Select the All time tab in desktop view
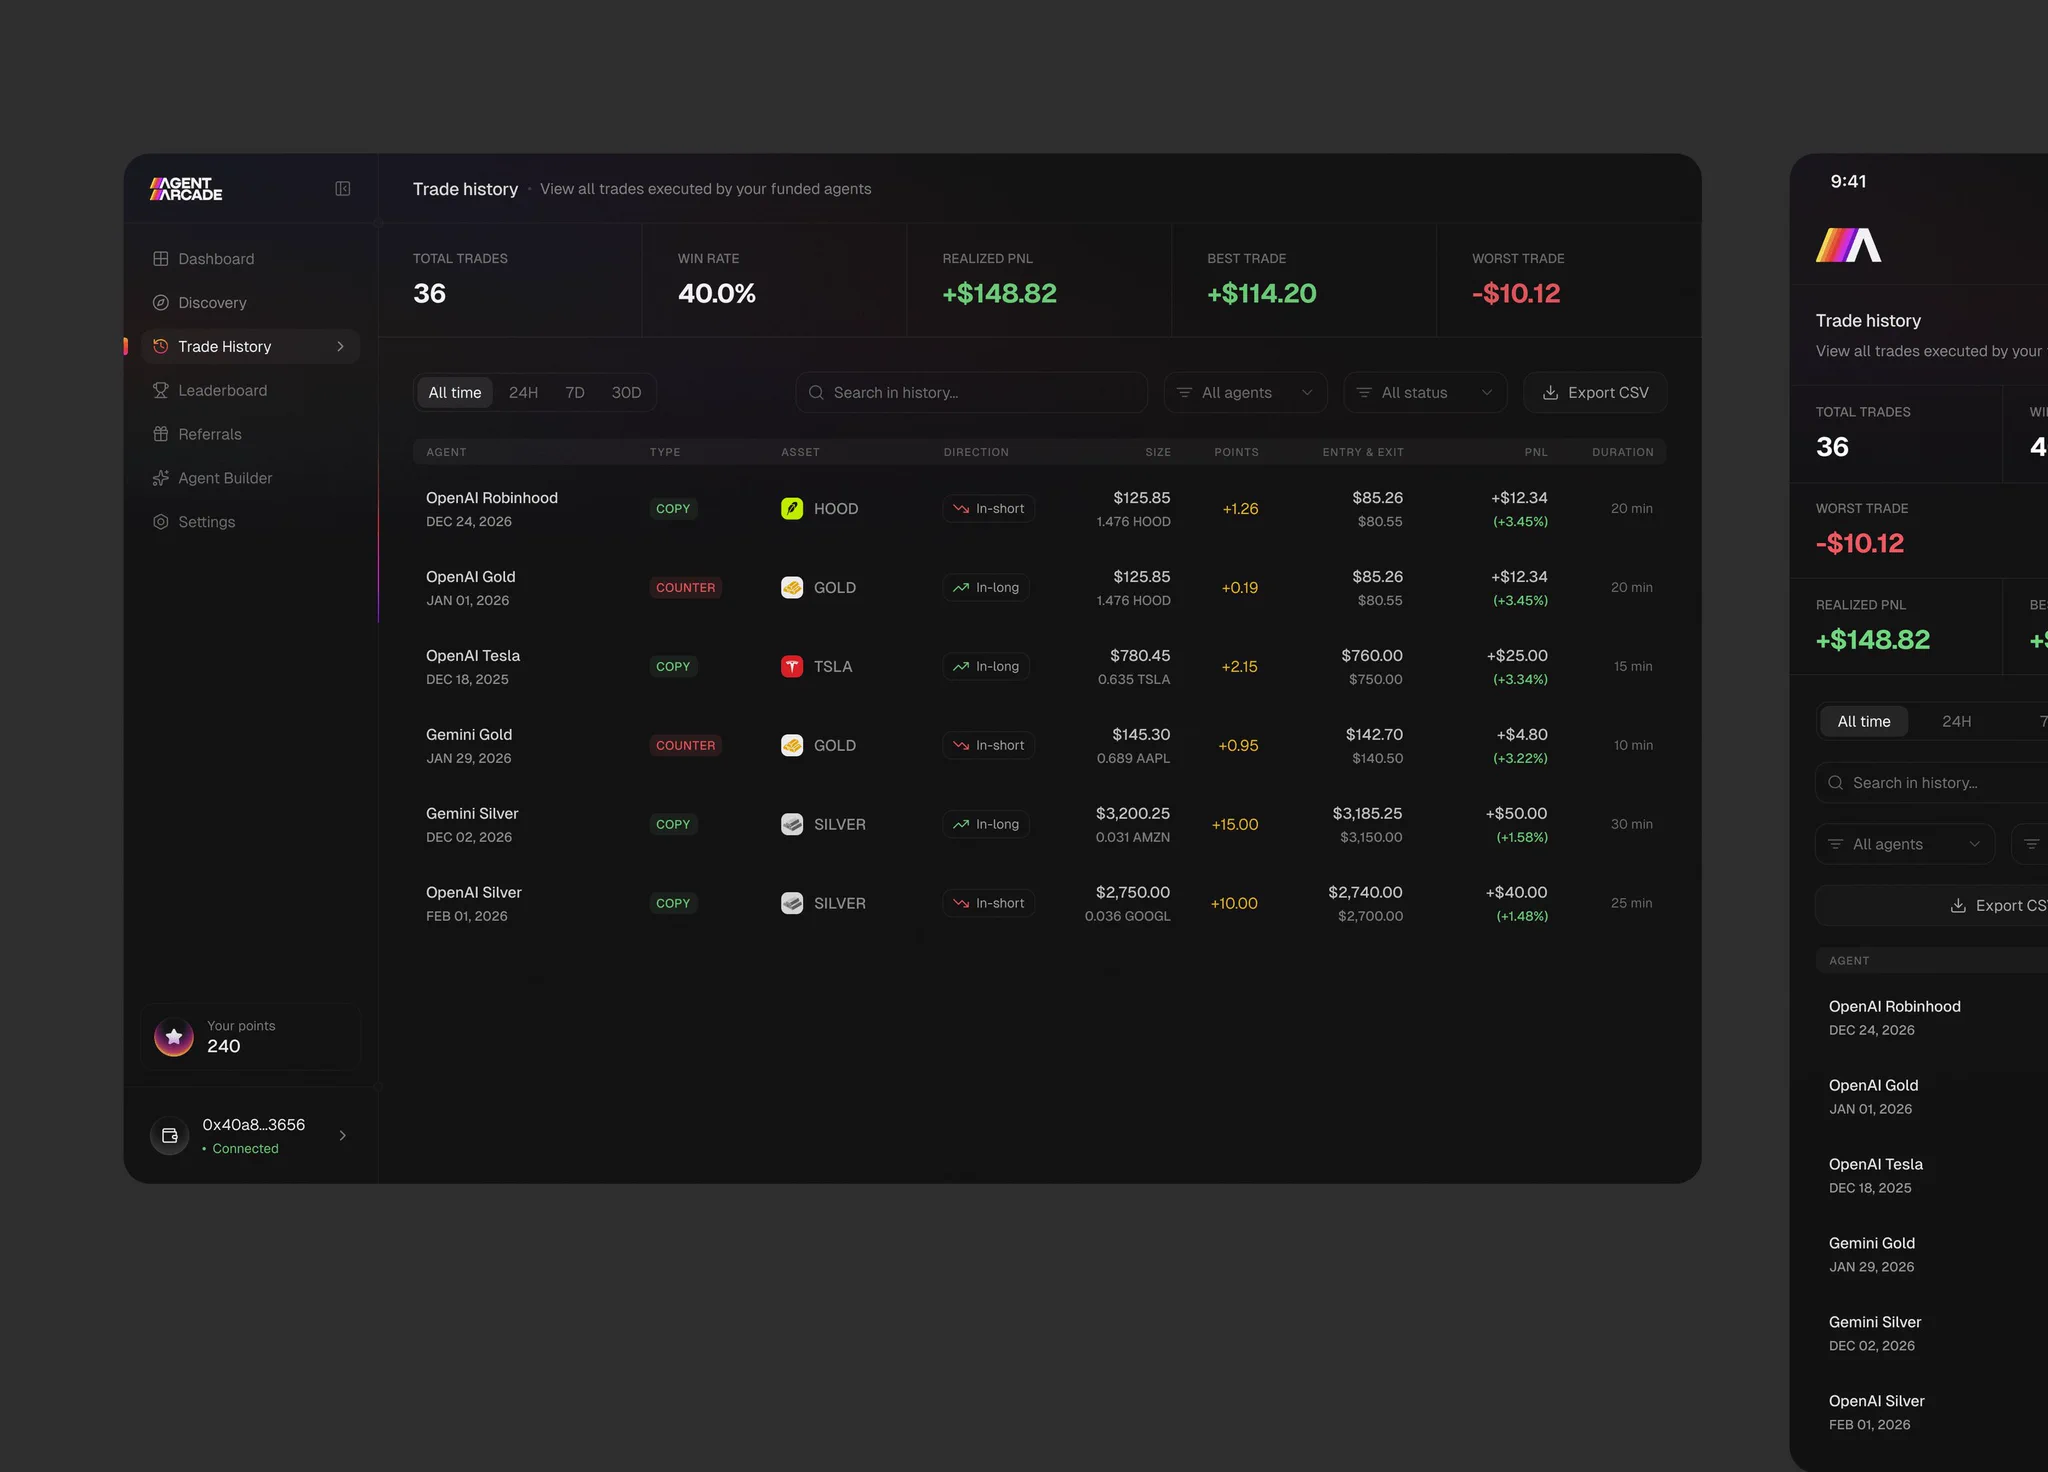2048x1472 pixels. click(455, 393)
